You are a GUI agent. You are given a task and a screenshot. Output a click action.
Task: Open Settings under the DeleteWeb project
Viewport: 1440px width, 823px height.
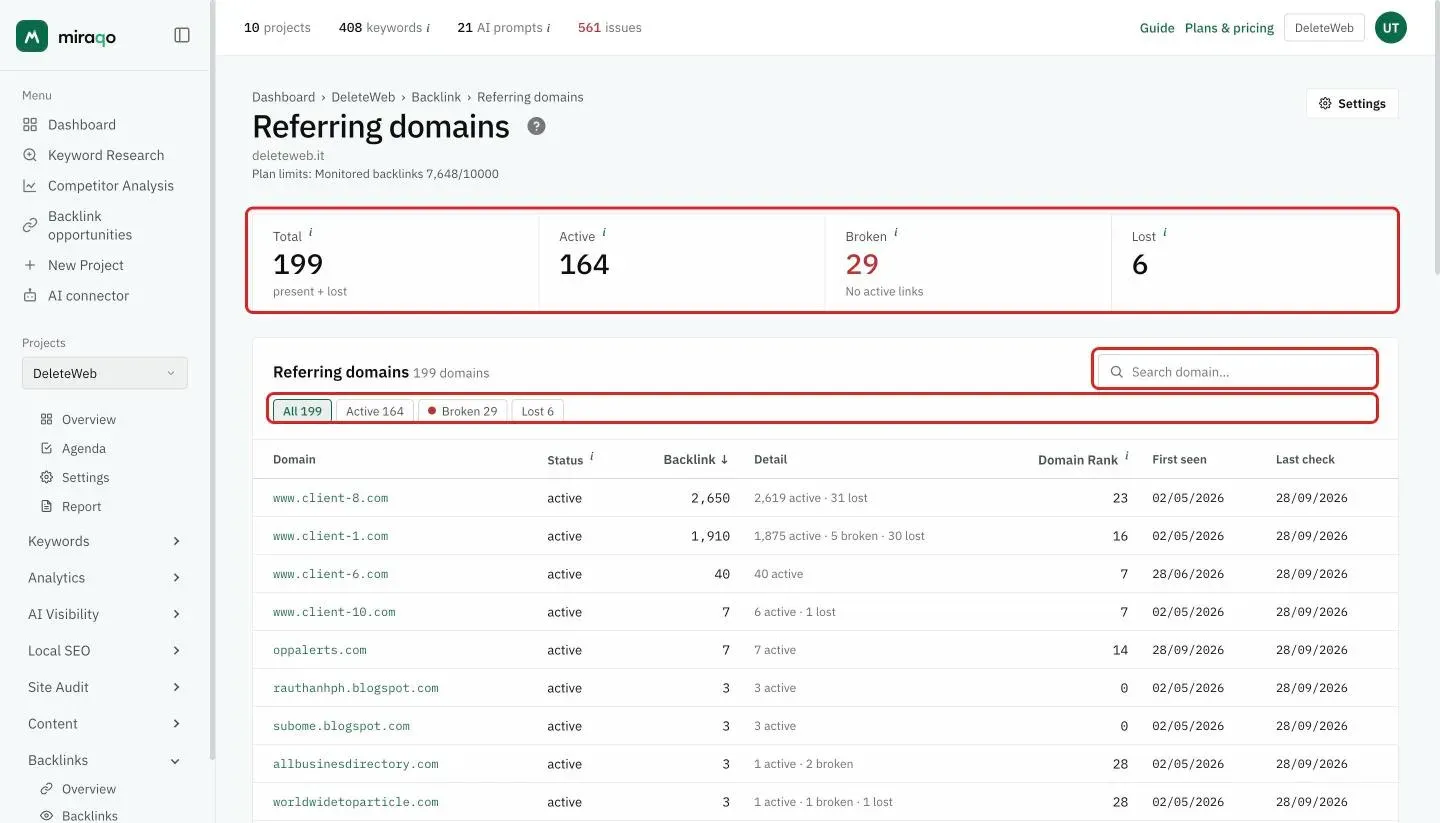pyautogui.click(x=85, y=477)
